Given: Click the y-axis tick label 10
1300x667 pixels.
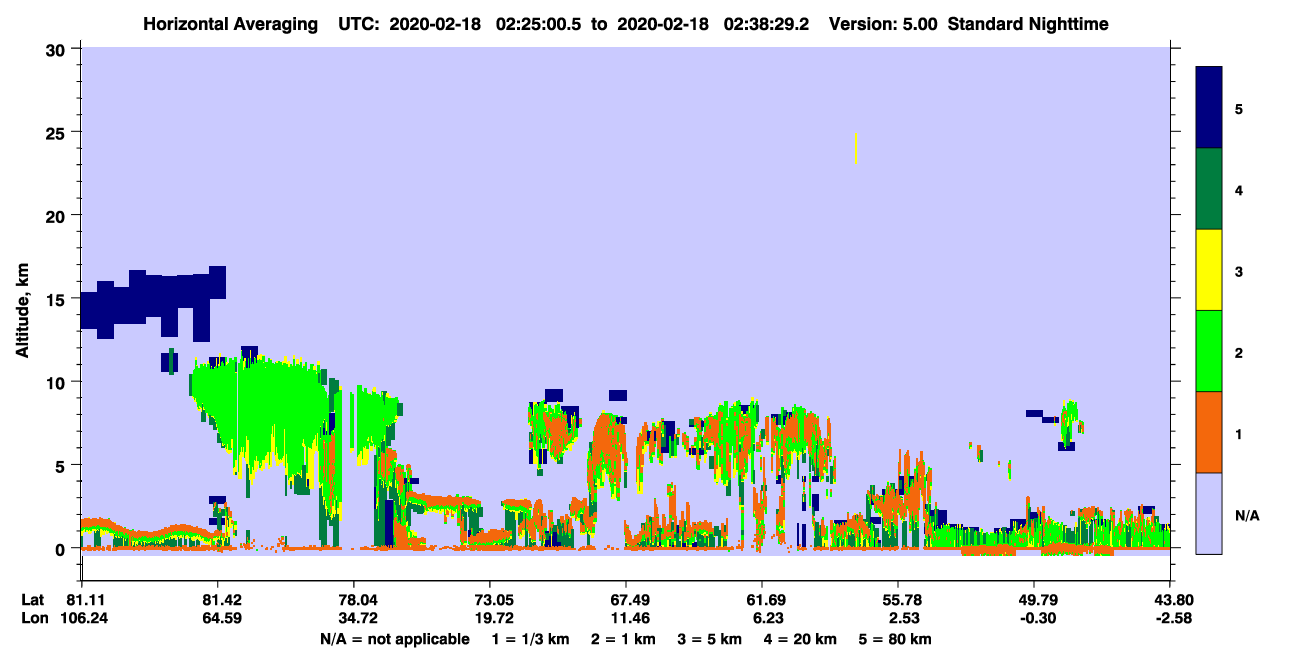Looking at the screenshot, I should pos(58,382).
